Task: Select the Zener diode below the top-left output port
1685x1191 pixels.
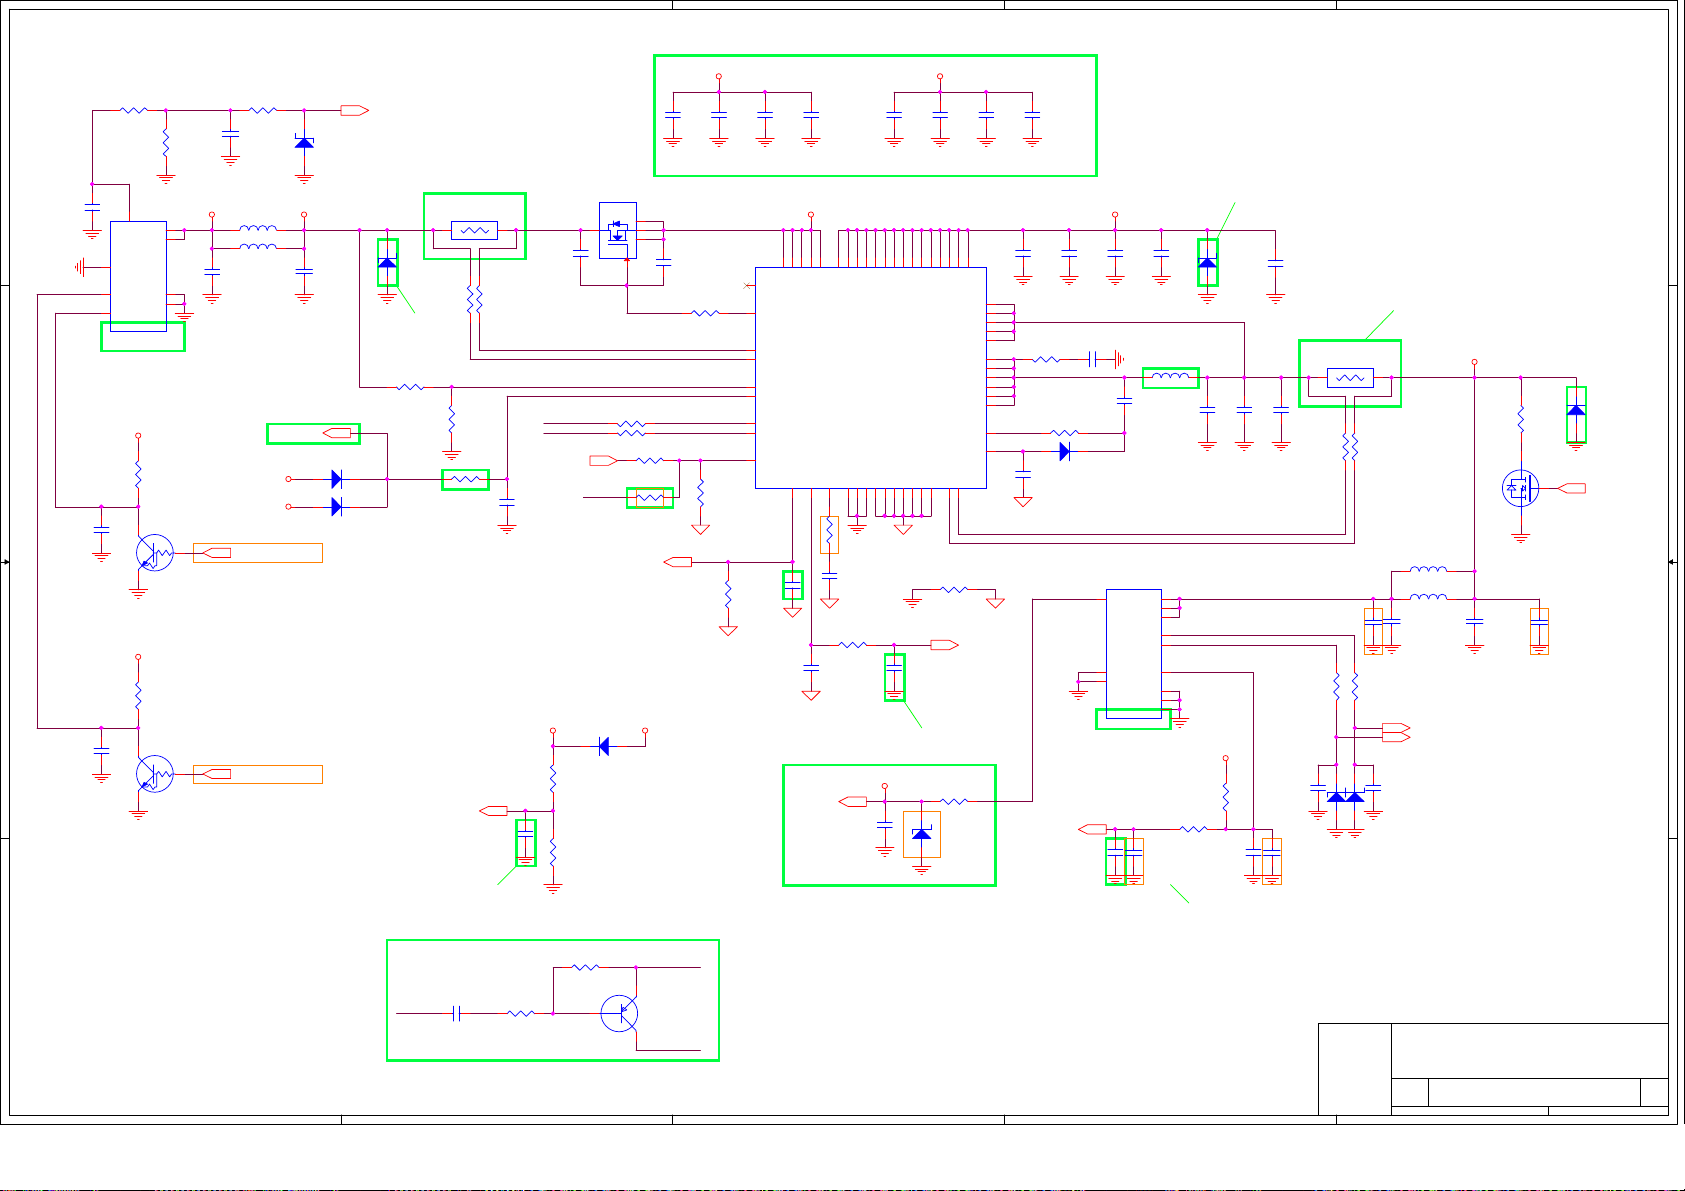Action: click(304, 143)
